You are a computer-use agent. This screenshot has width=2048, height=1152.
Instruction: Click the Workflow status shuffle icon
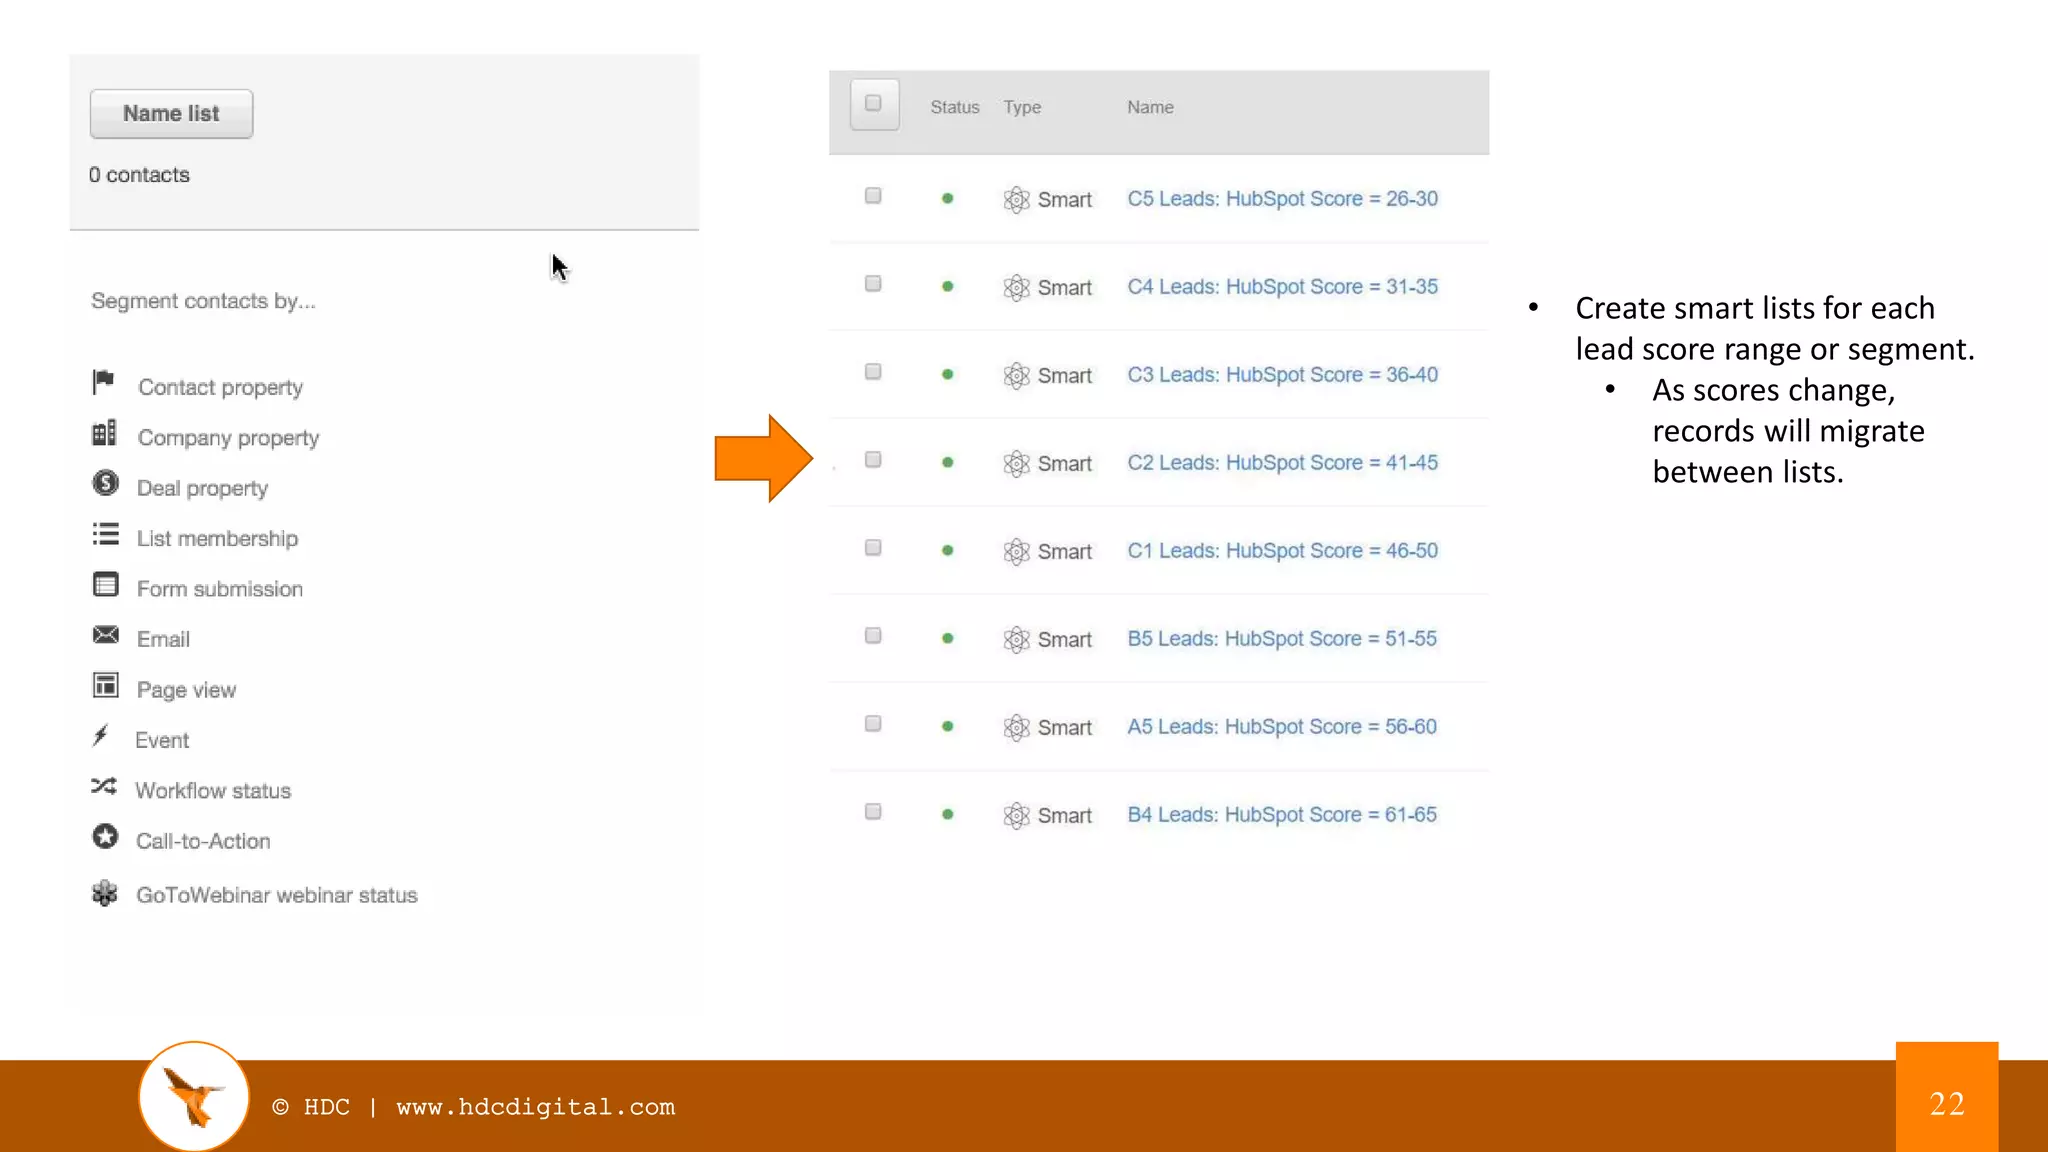pyautogui.click(x=104, y=786)
